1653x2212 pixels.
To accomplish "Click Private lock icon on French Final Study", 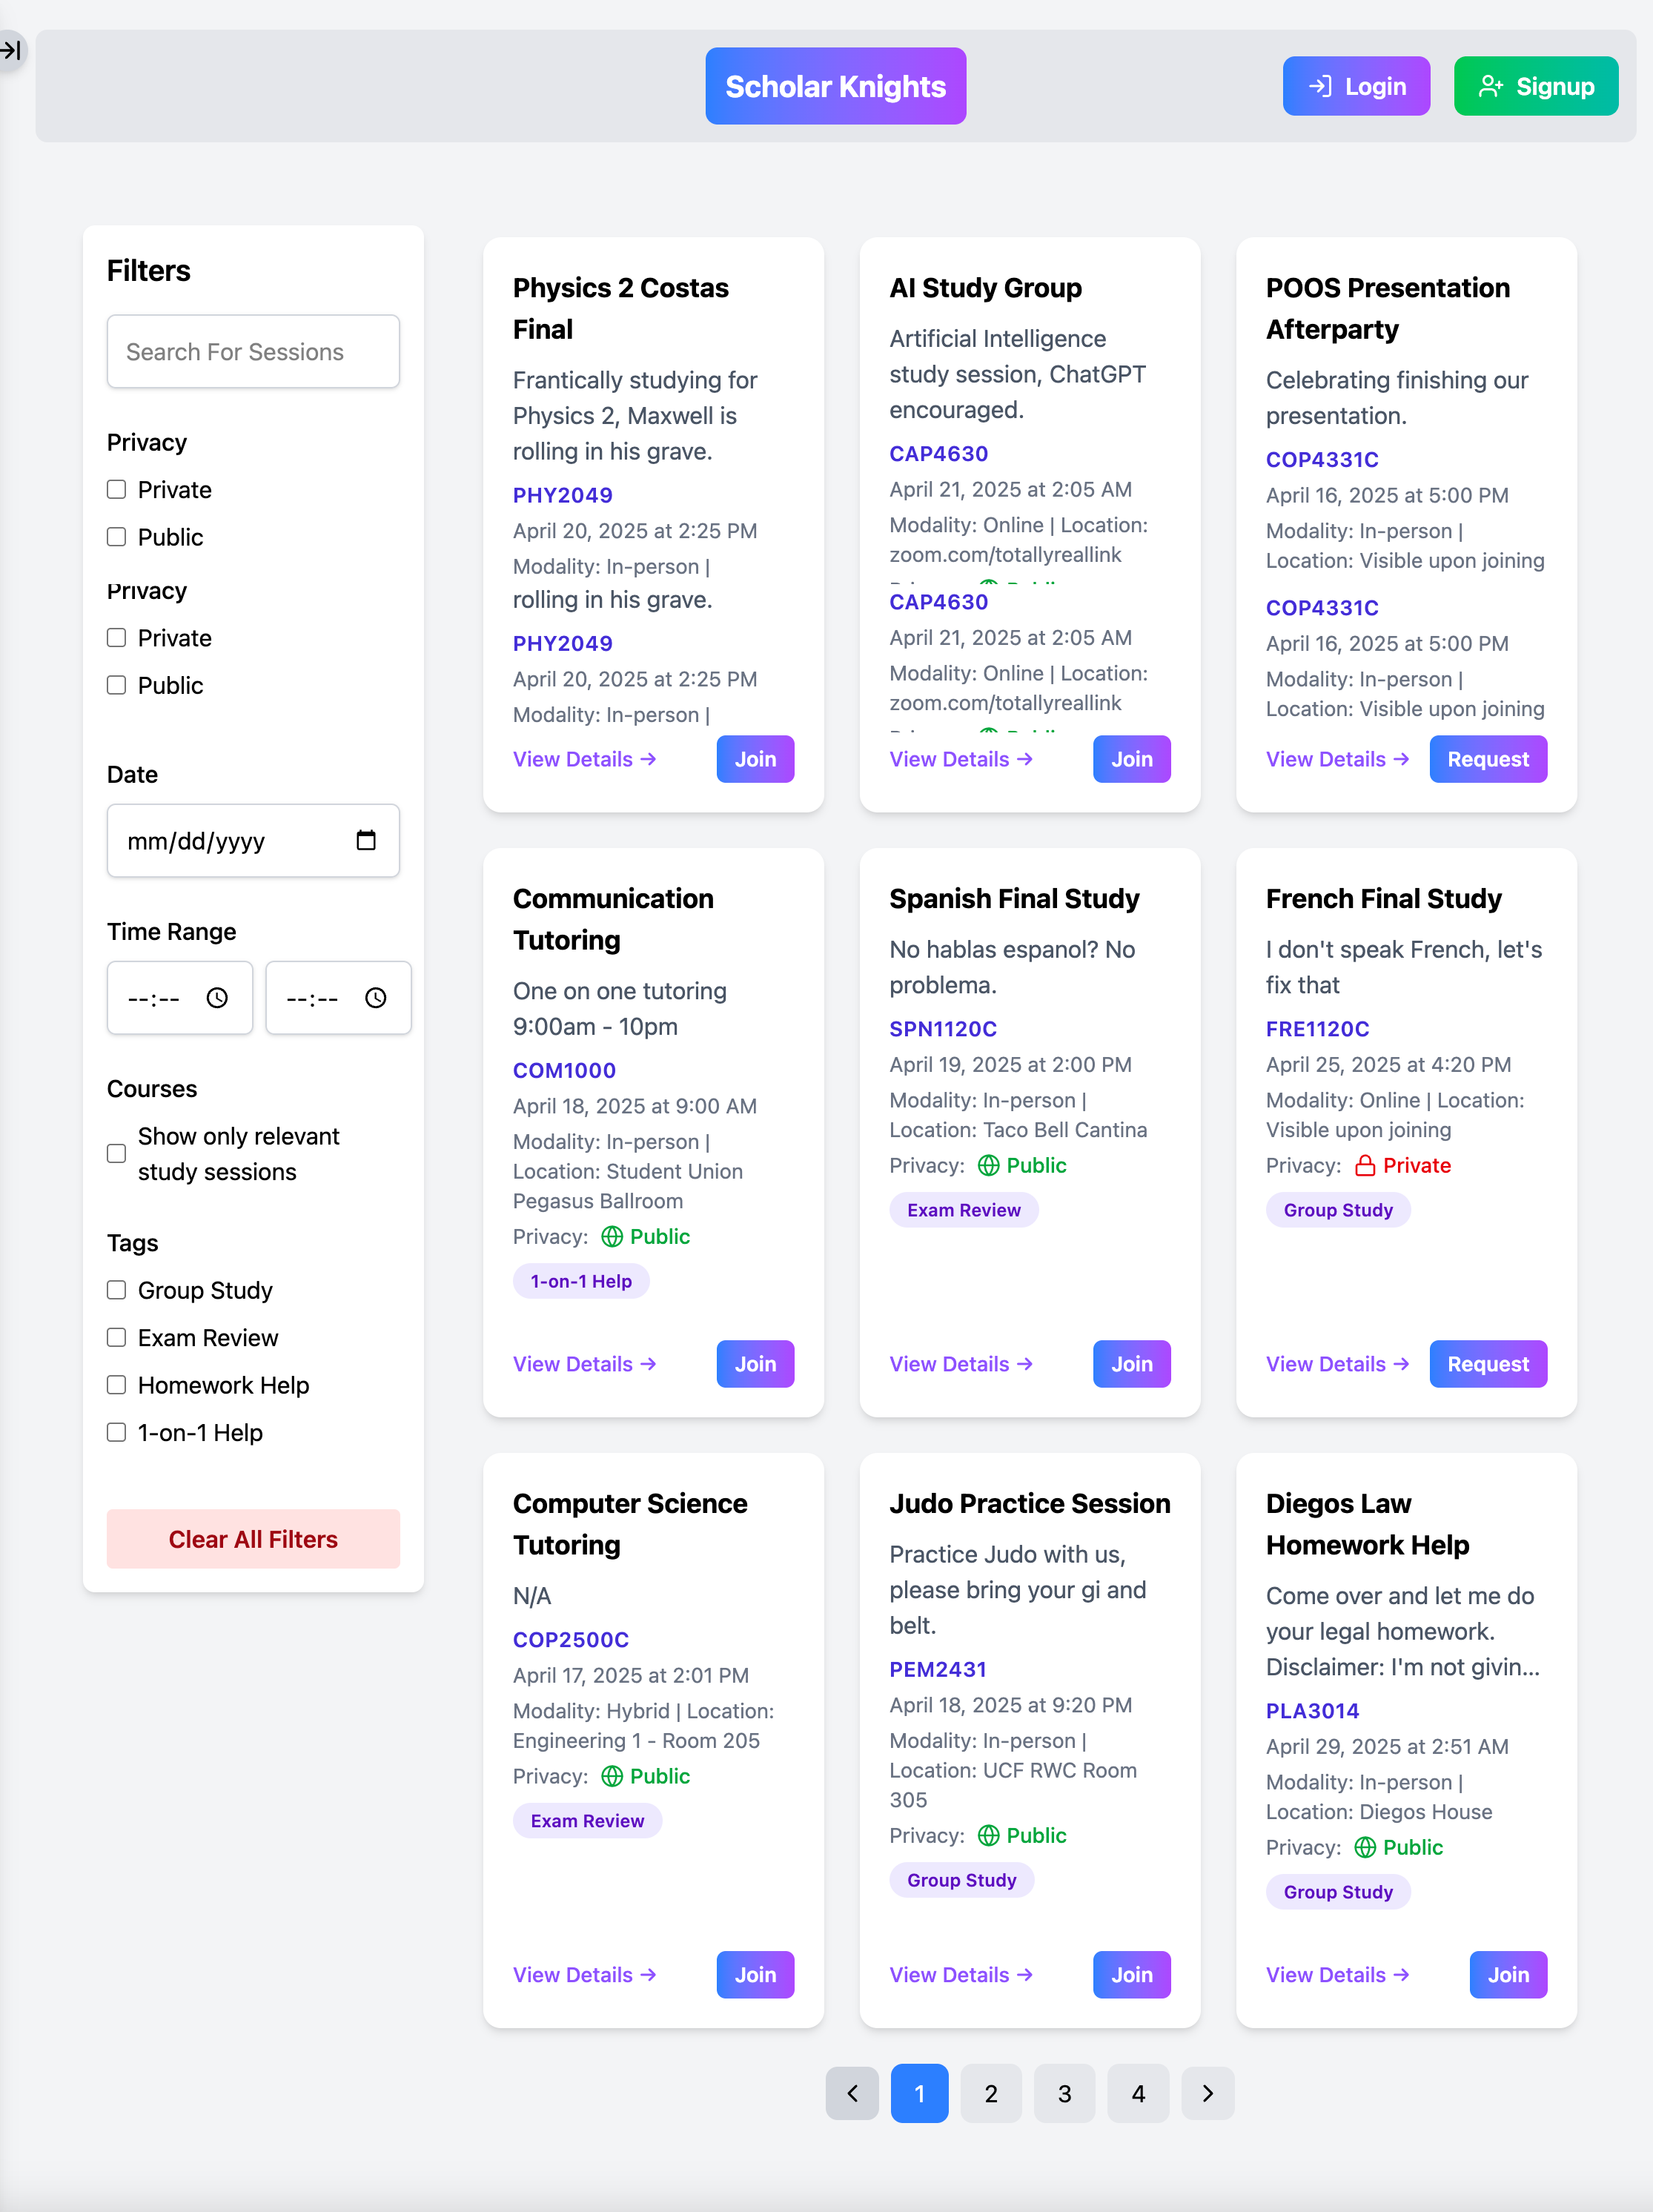I will pos(1365,1165).
